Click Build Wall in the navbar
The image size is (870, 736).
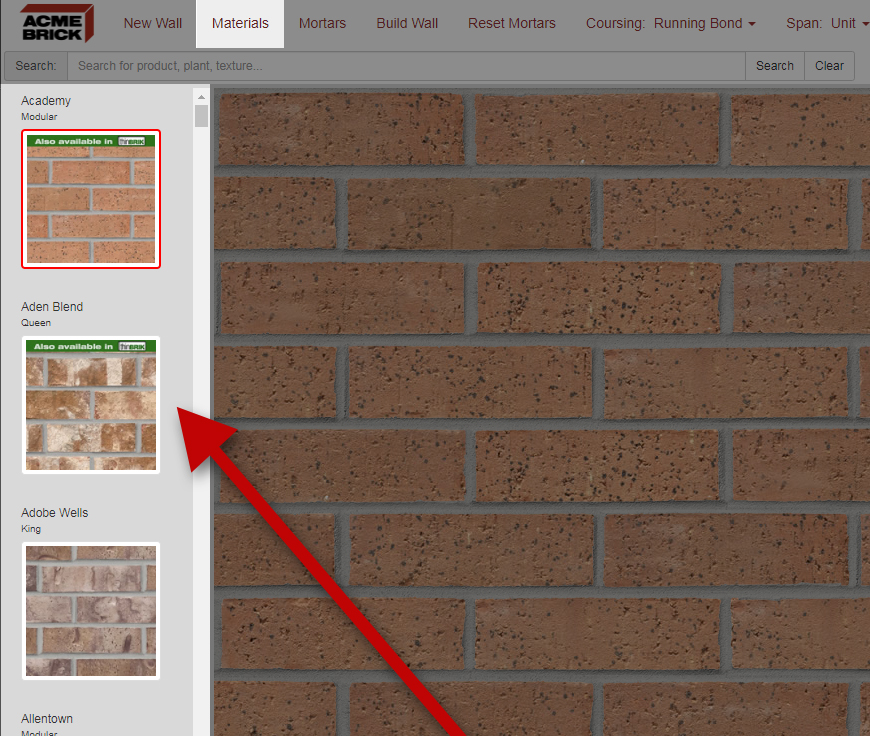(407, 23)
